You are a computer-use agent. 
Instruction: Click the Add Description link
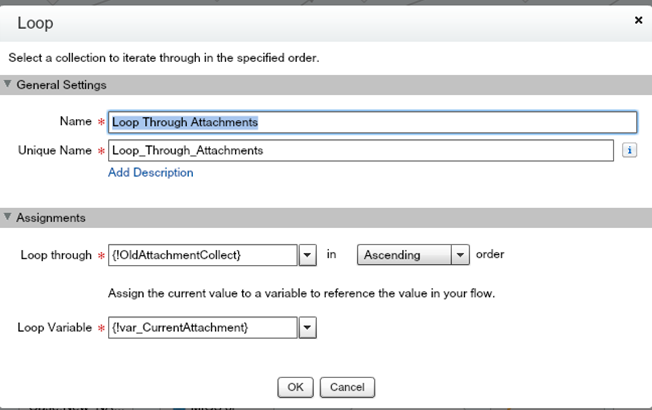pos(151,173)
